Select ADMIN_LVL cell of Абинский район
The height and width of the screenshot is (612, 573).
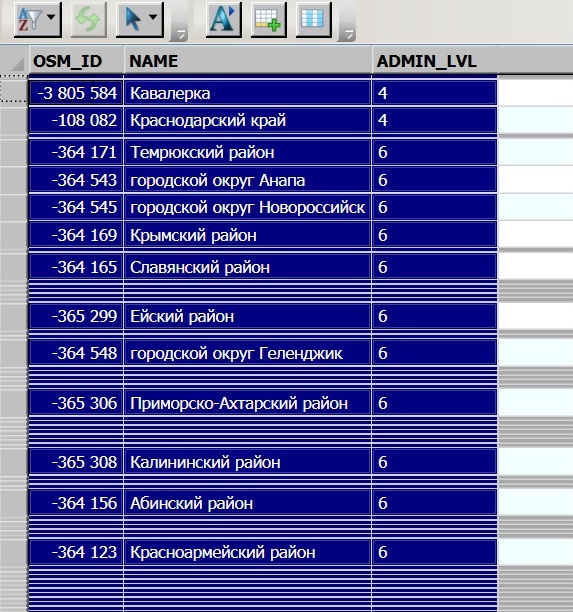click(434, 503)
